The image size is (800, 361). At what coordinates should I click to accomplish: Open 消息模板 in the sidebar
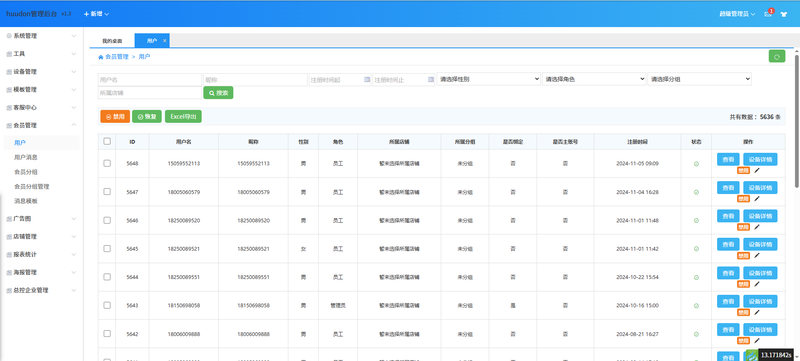pyautogui.click(x=26, y=201)
